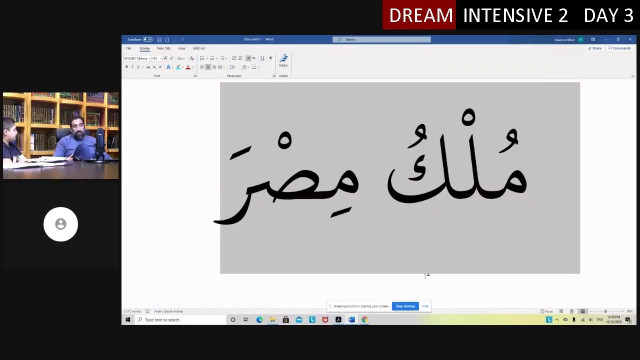
Task: Adjust the zoom slider in status bar
Action: click(x=606, y=311)
